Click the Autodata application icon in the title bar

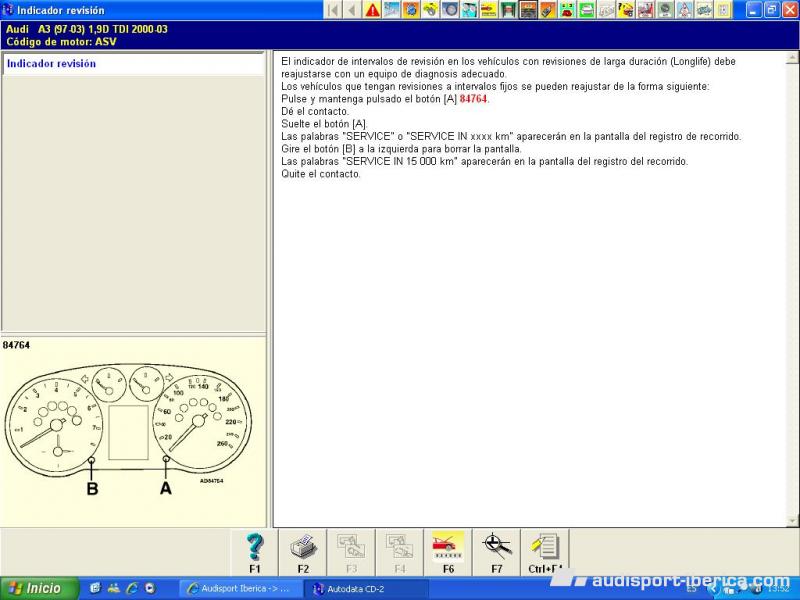point(8,10)
